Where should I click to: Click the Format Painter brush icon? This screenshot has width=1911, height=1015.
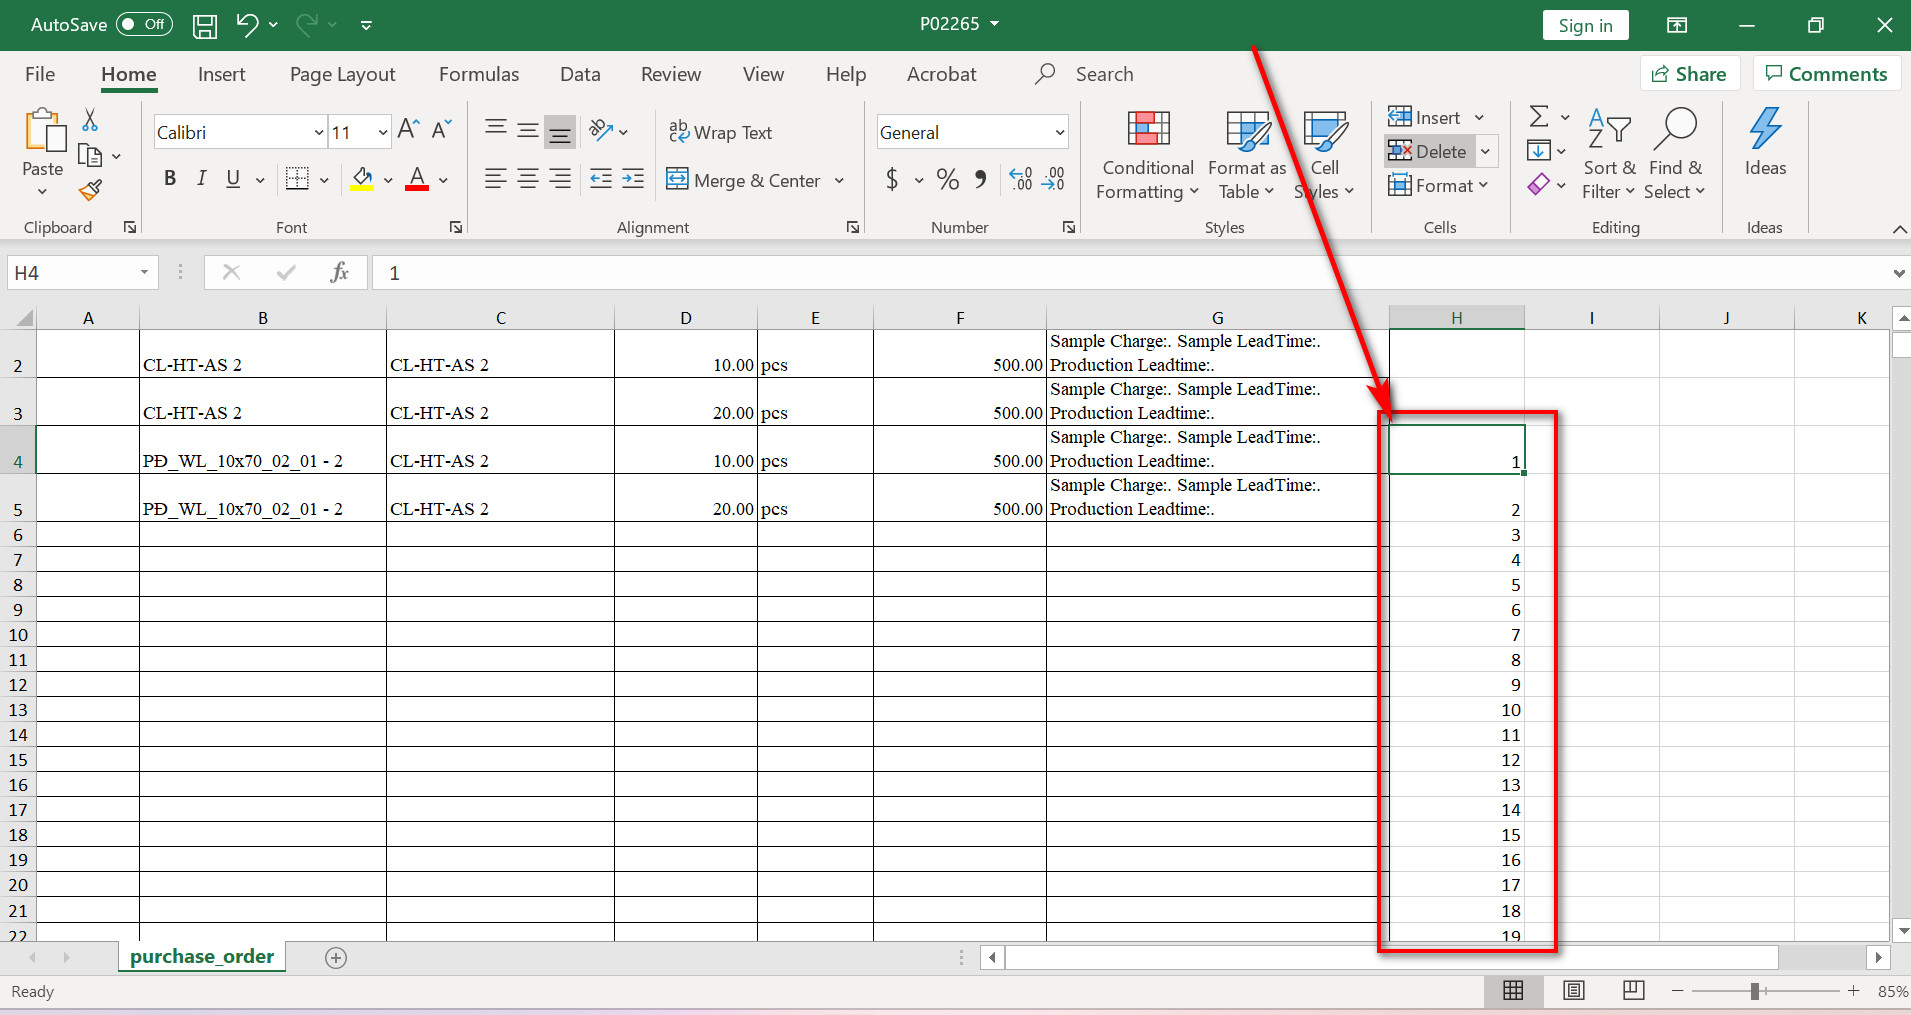91,190
